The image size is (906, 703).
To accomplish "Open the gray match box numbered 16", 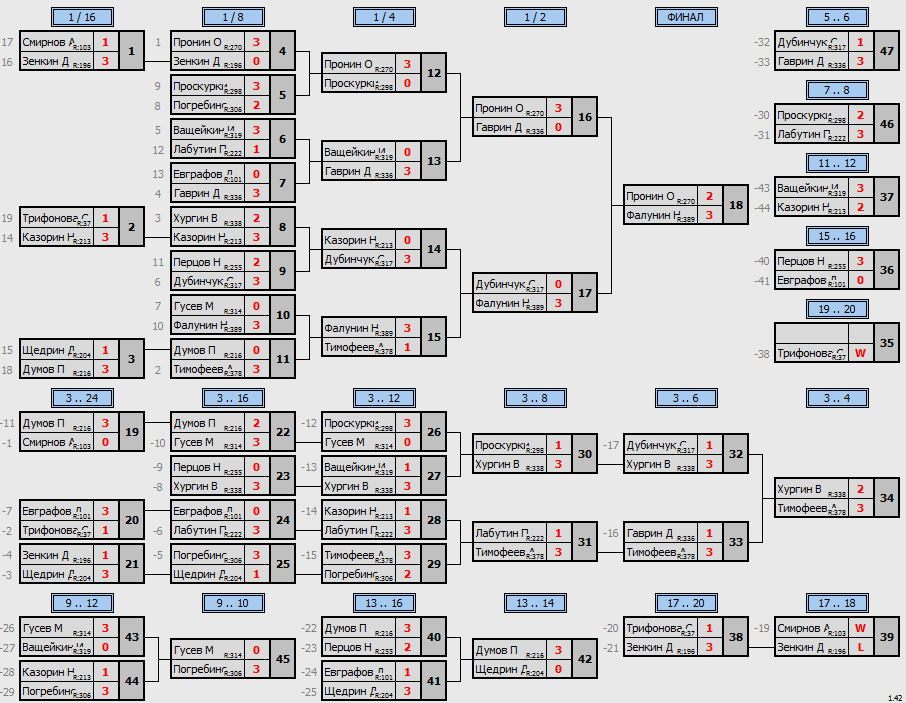I will [x=585, y=117].
